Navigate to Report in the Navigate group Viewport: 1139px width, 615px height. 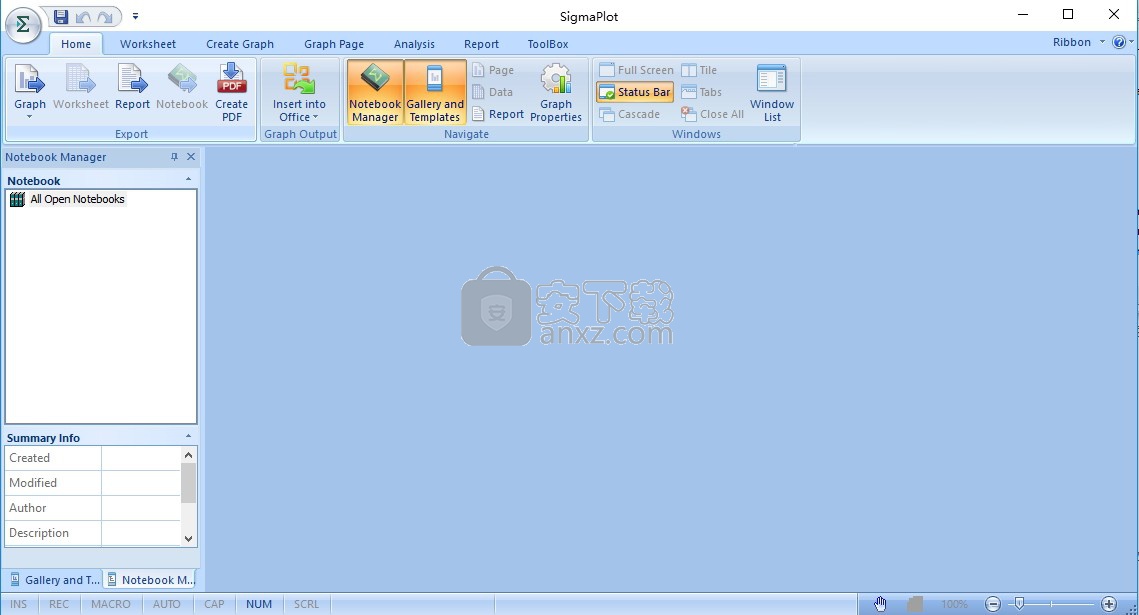(498, 114)
